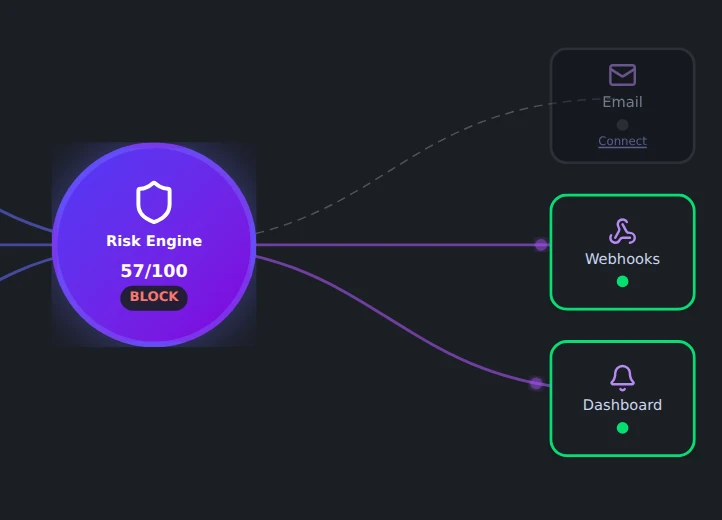Click the Webhooks icon
Image resolution: width=722 pixels, height=520 pixels.
click(x=622, y=231)
